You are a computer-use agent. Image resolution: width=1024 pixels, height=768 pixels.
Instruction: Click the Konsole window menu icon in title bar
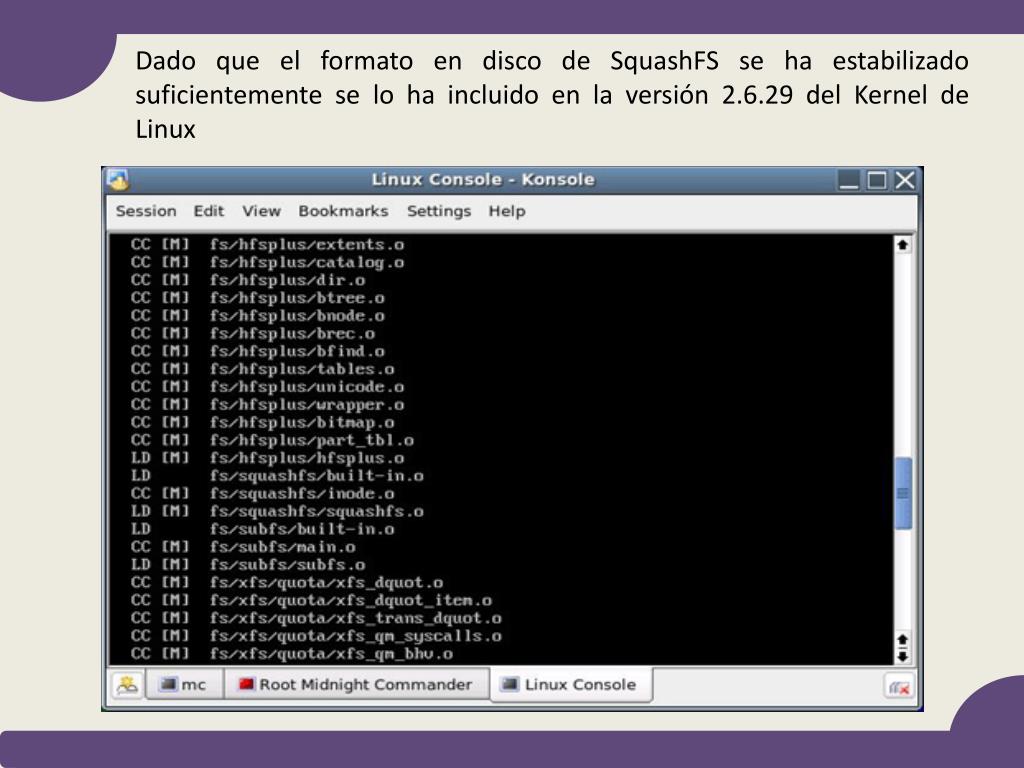(x=118, y=180)
